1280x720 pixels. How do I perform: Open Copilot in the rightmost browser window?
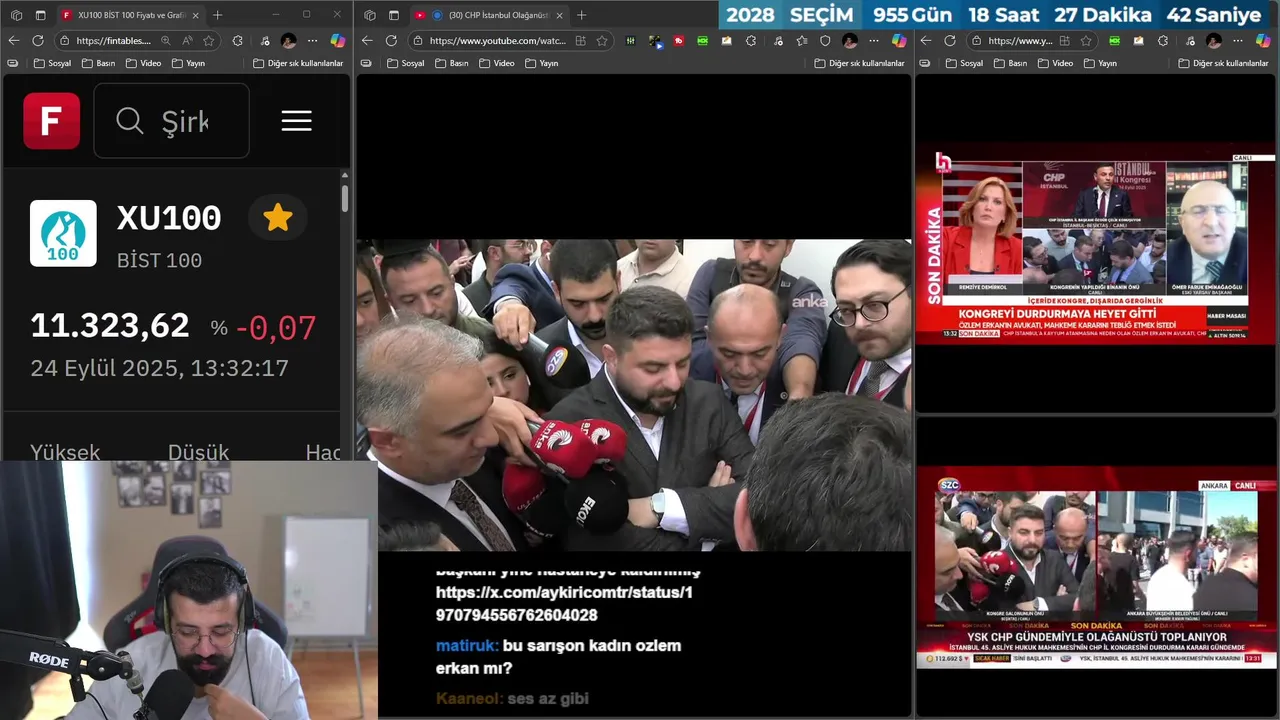tap(1263, 41)
